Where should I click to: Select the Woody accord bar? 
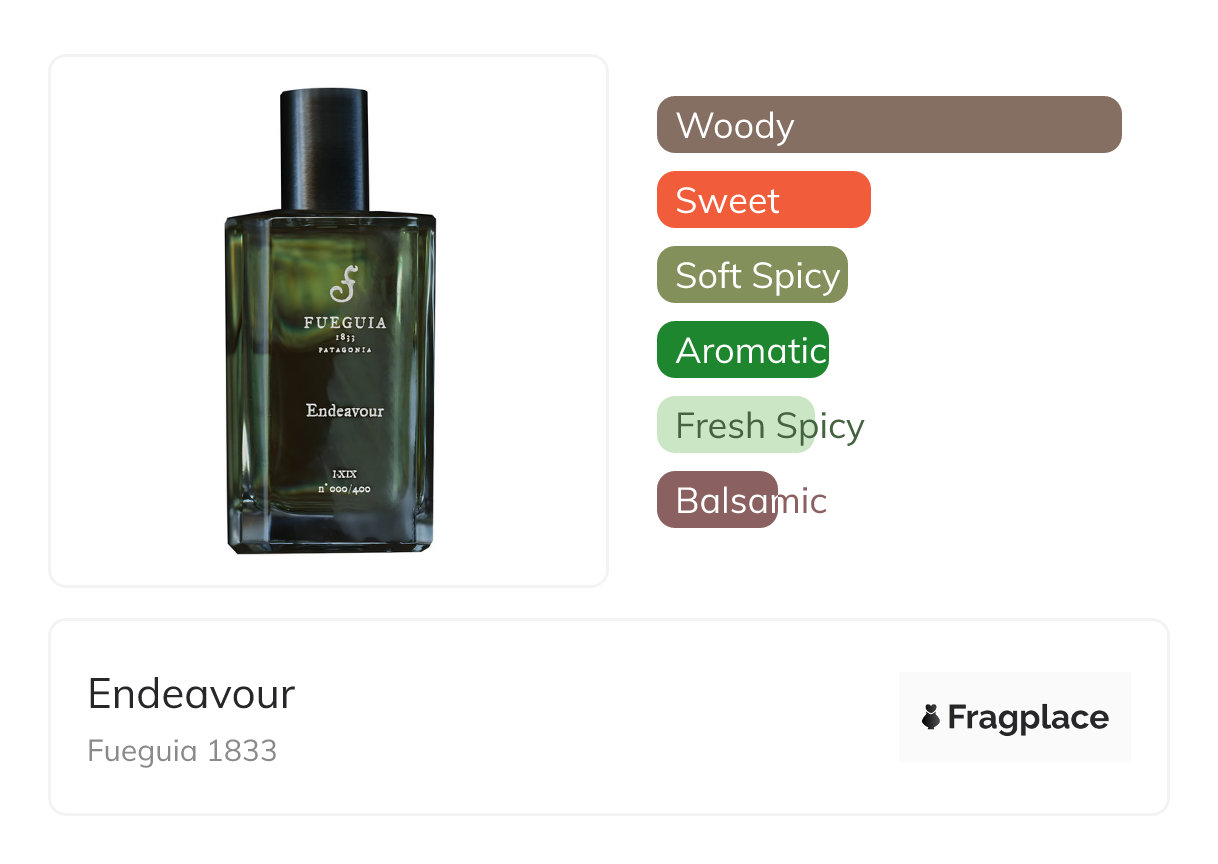click(889, 125)
